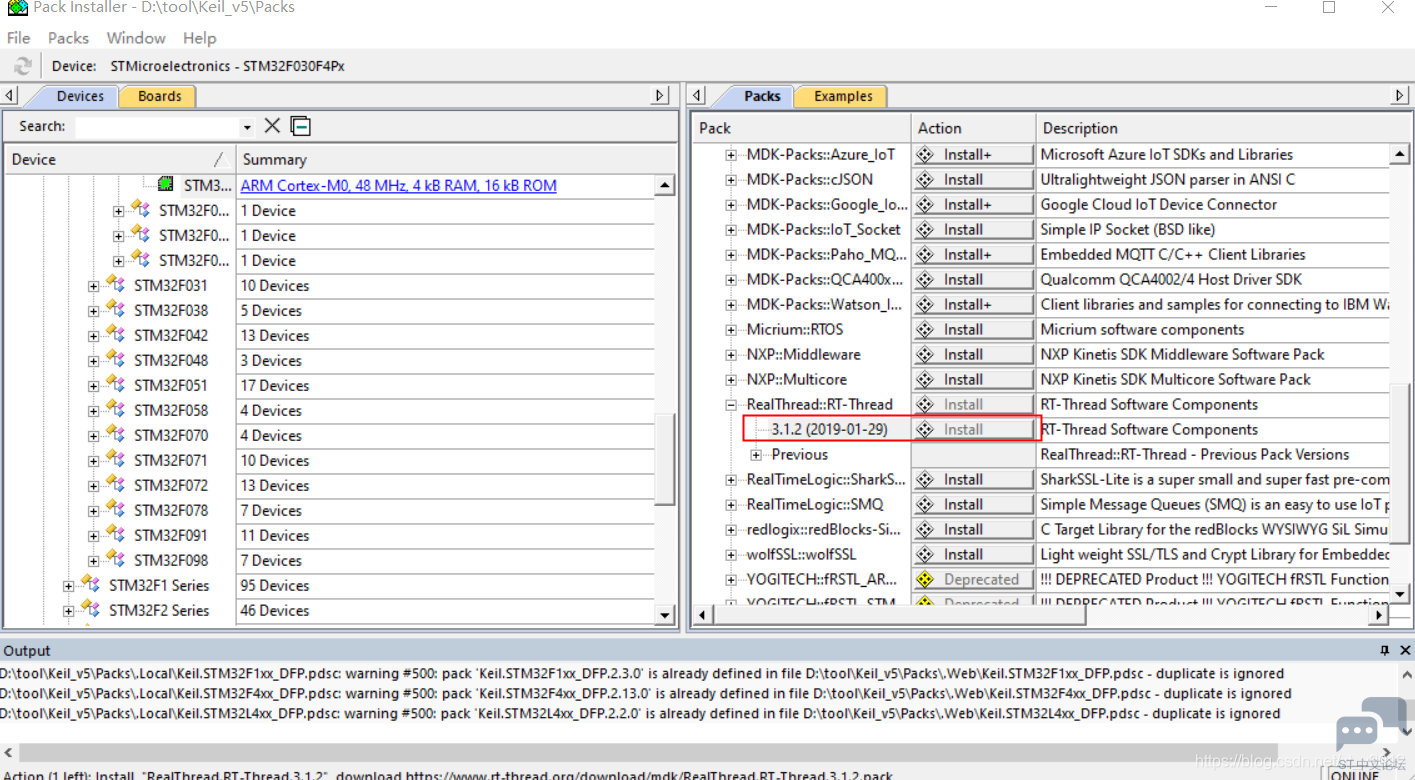Image resolution: width=1415 pixels, height=780 pixels.
Task: Click the refresh packs toolbar icon
Action: coord(22,66)
